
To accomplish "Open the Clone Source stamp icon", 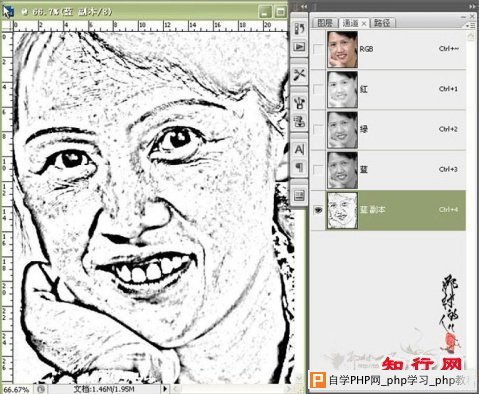I will point(299,121).
